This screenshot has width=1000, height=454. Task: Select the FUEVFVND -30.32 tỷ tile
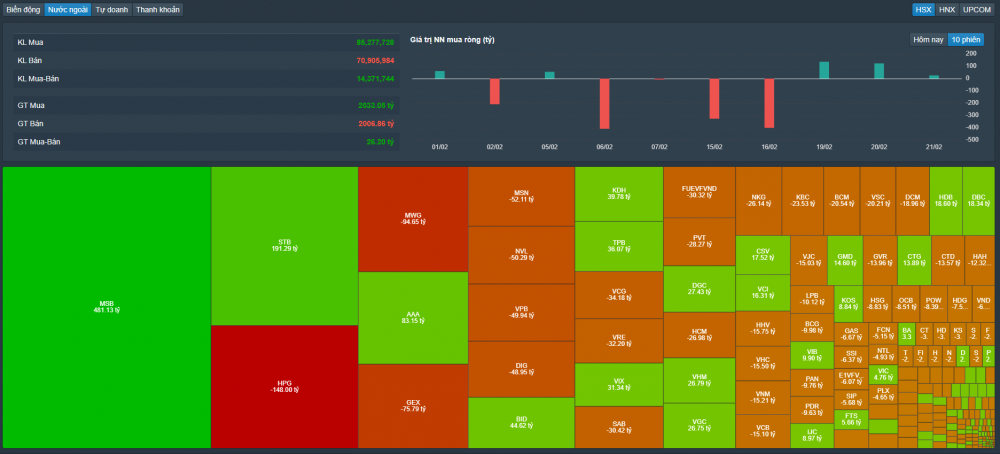(699, 192)
